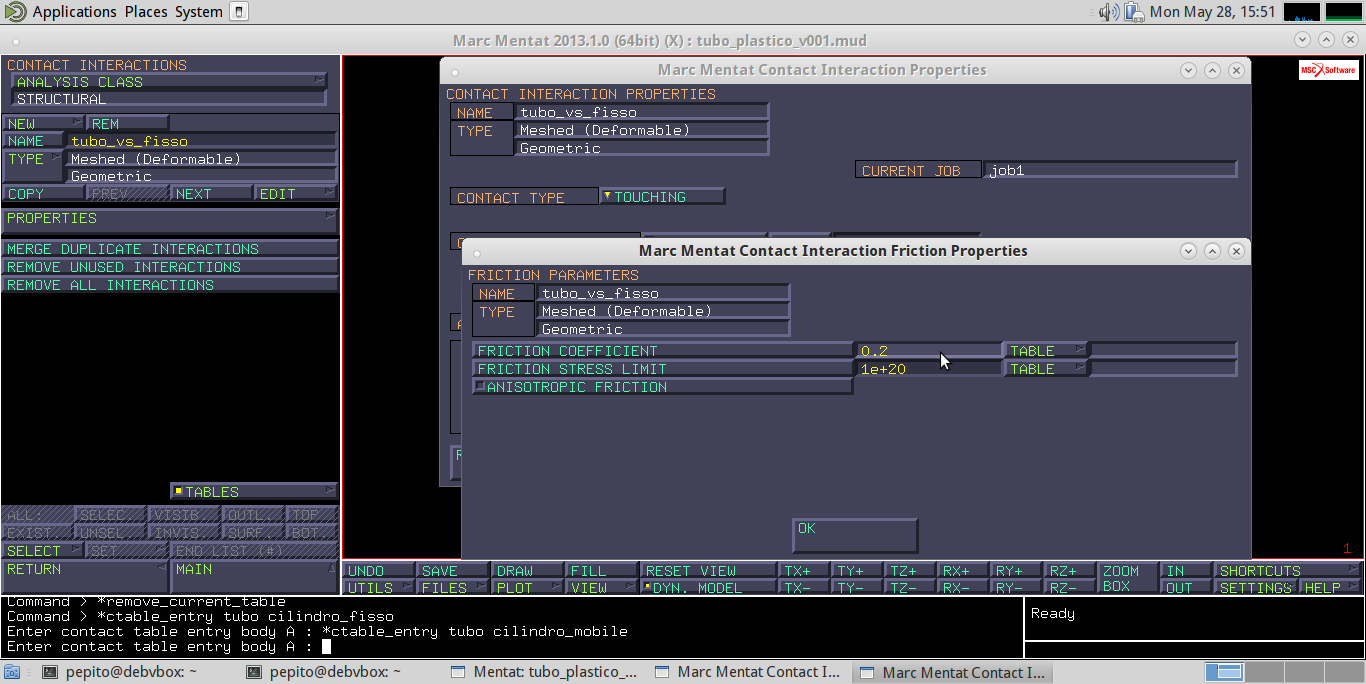This screenshot has height=684, width=1366.
Task: Open SHORTCUTS menu
Action: pyautogui.click(x=1288, y=570)
